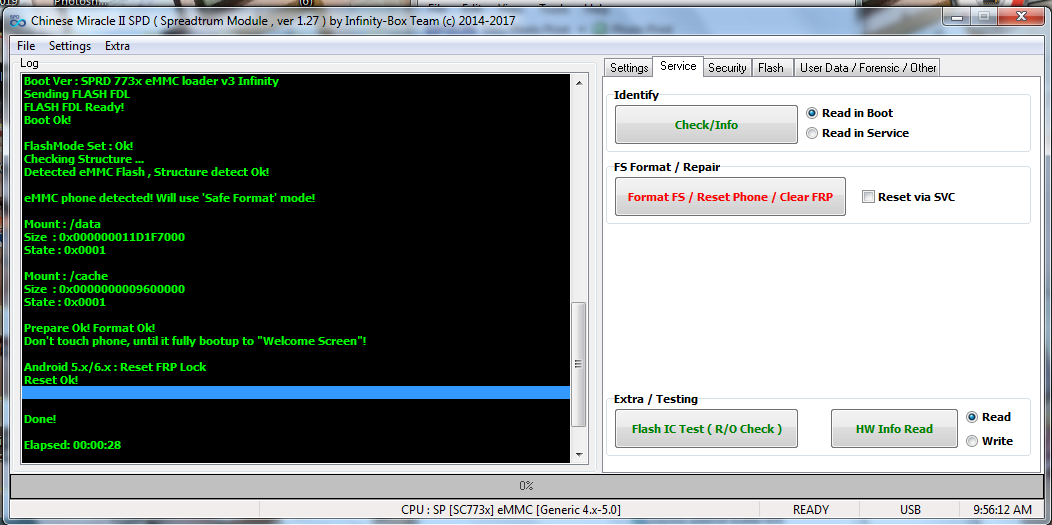1052x525 pixels.
Task: Click the READY status bar entry
Action: (x=810, y=510)
